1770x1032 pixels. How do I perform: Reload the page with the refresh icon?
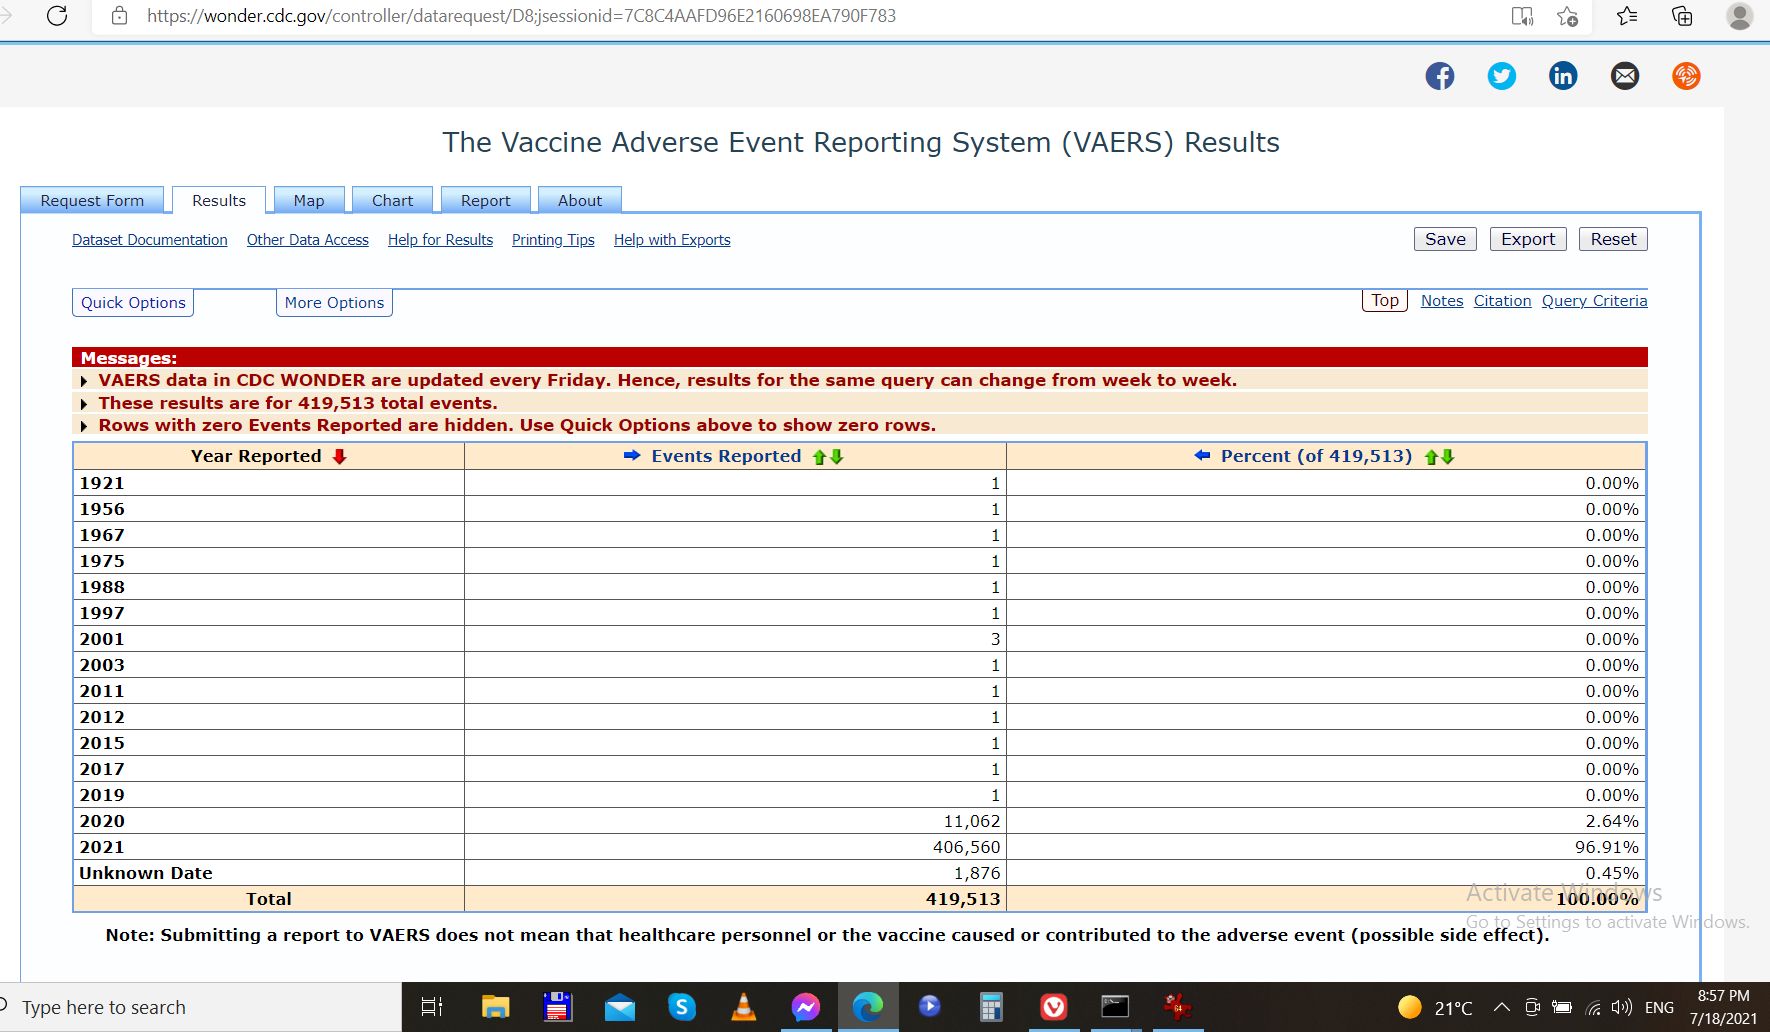tap(57, 16)
